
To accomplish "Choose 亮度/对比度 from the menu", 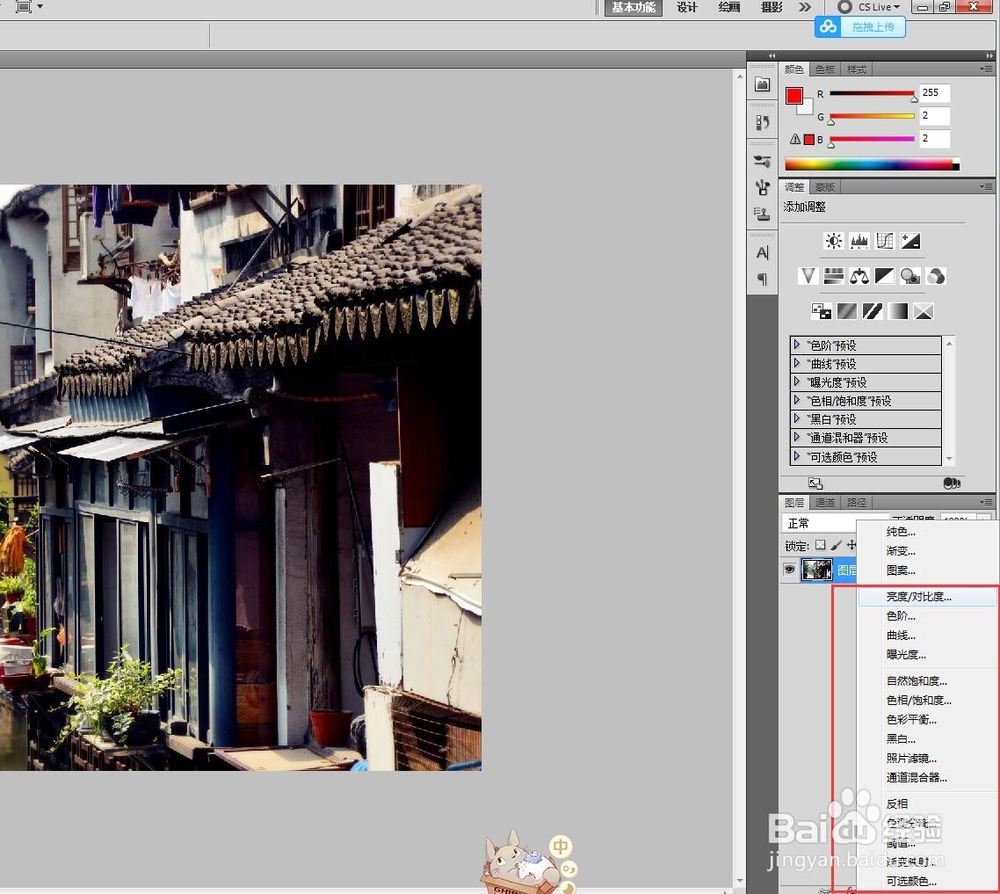I will coord(928,597).
